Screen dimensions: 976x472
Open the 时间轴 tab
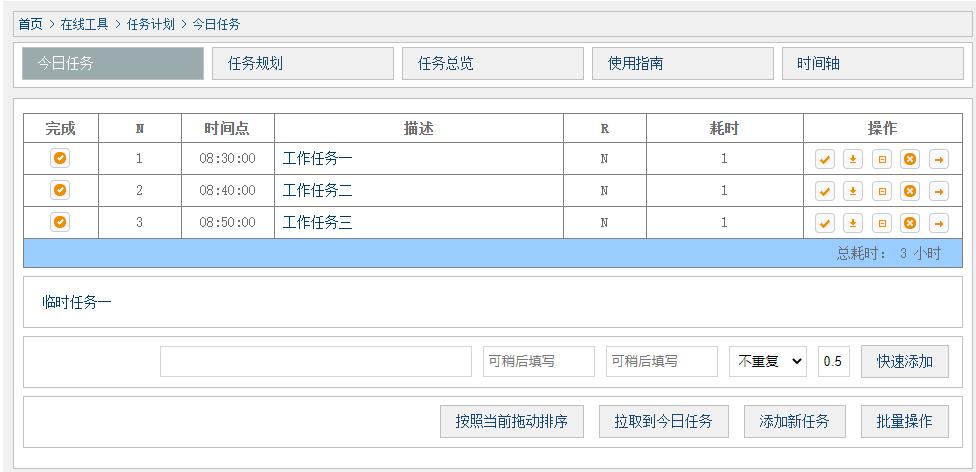point(873,64)
